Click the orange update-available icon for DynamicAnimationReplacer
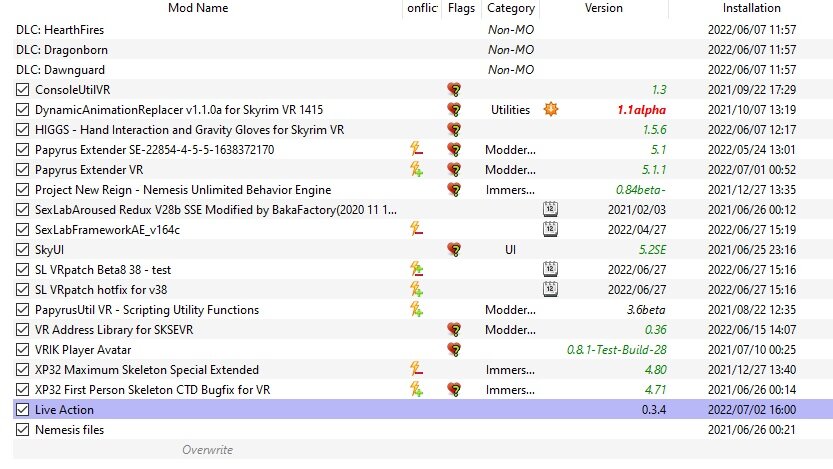The height and width of the screenshot is (469, 833). coord(551,109)
